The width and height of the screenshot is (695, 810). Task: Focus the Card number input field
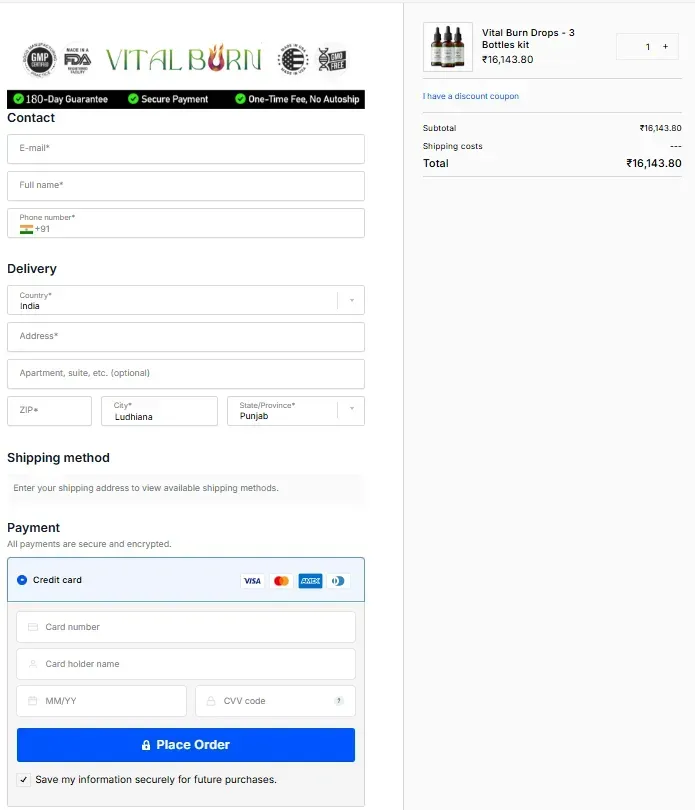[186, 627]
